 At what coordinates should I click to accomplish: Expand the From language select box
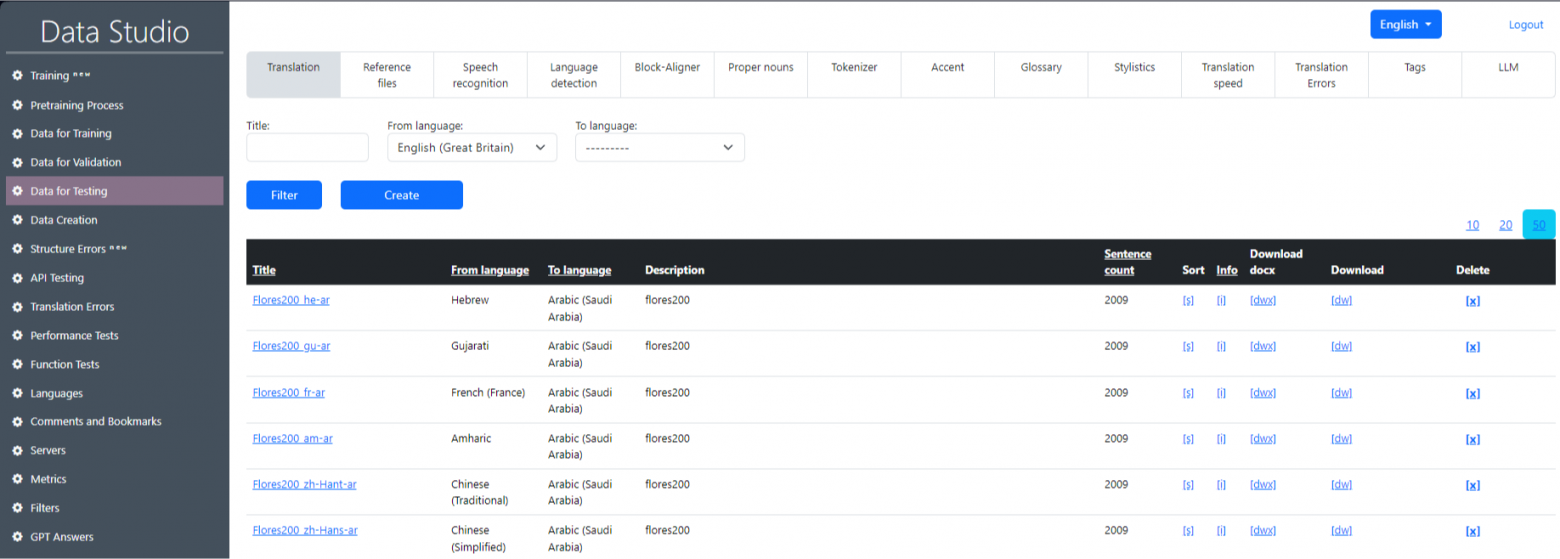(x=472, y=148)
